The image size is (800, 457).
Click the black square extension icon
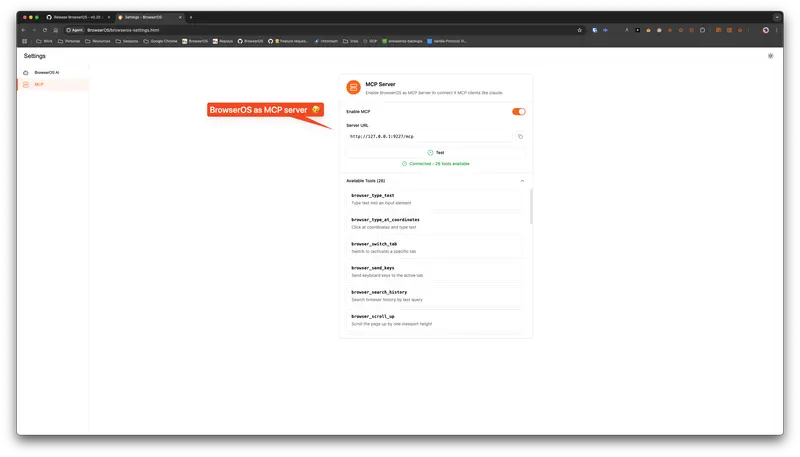coord(637,30)
